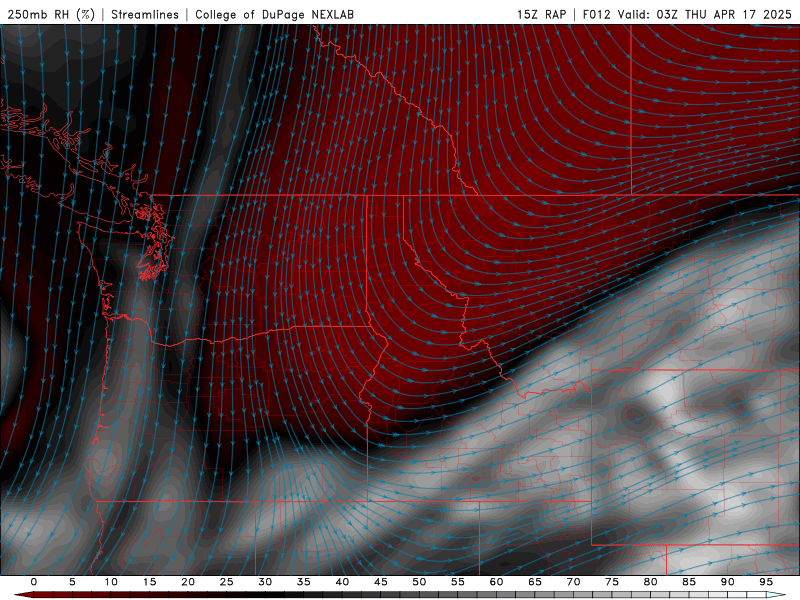Select the "15Z RAP" model run label
This screenshot has height=600, width=800.
coord(542,14)
